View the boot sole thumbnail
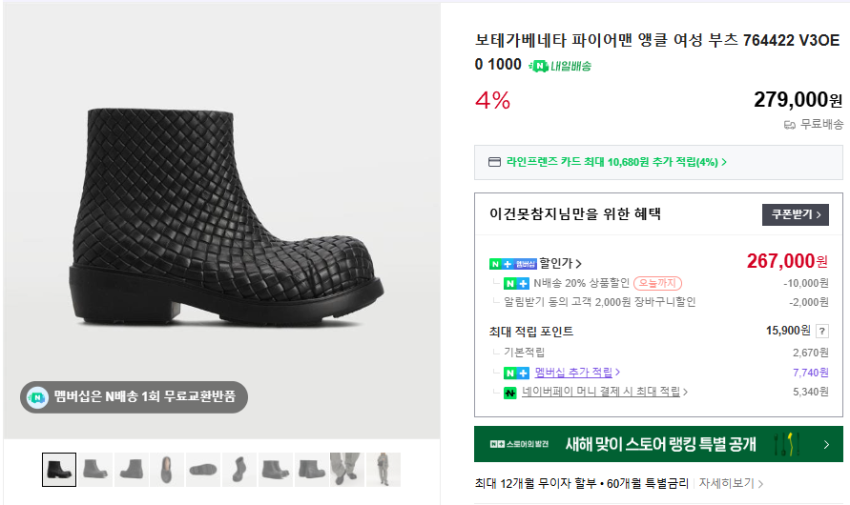The height and width of the screenshot is (505, 850). click(x=203, y=469)
